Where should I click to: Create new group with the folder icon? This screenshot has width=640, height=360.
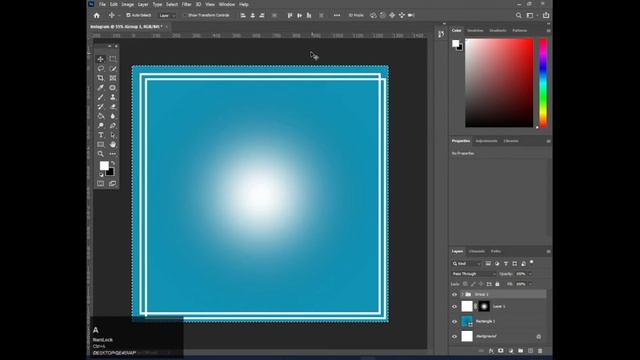[x=520, y=351]
